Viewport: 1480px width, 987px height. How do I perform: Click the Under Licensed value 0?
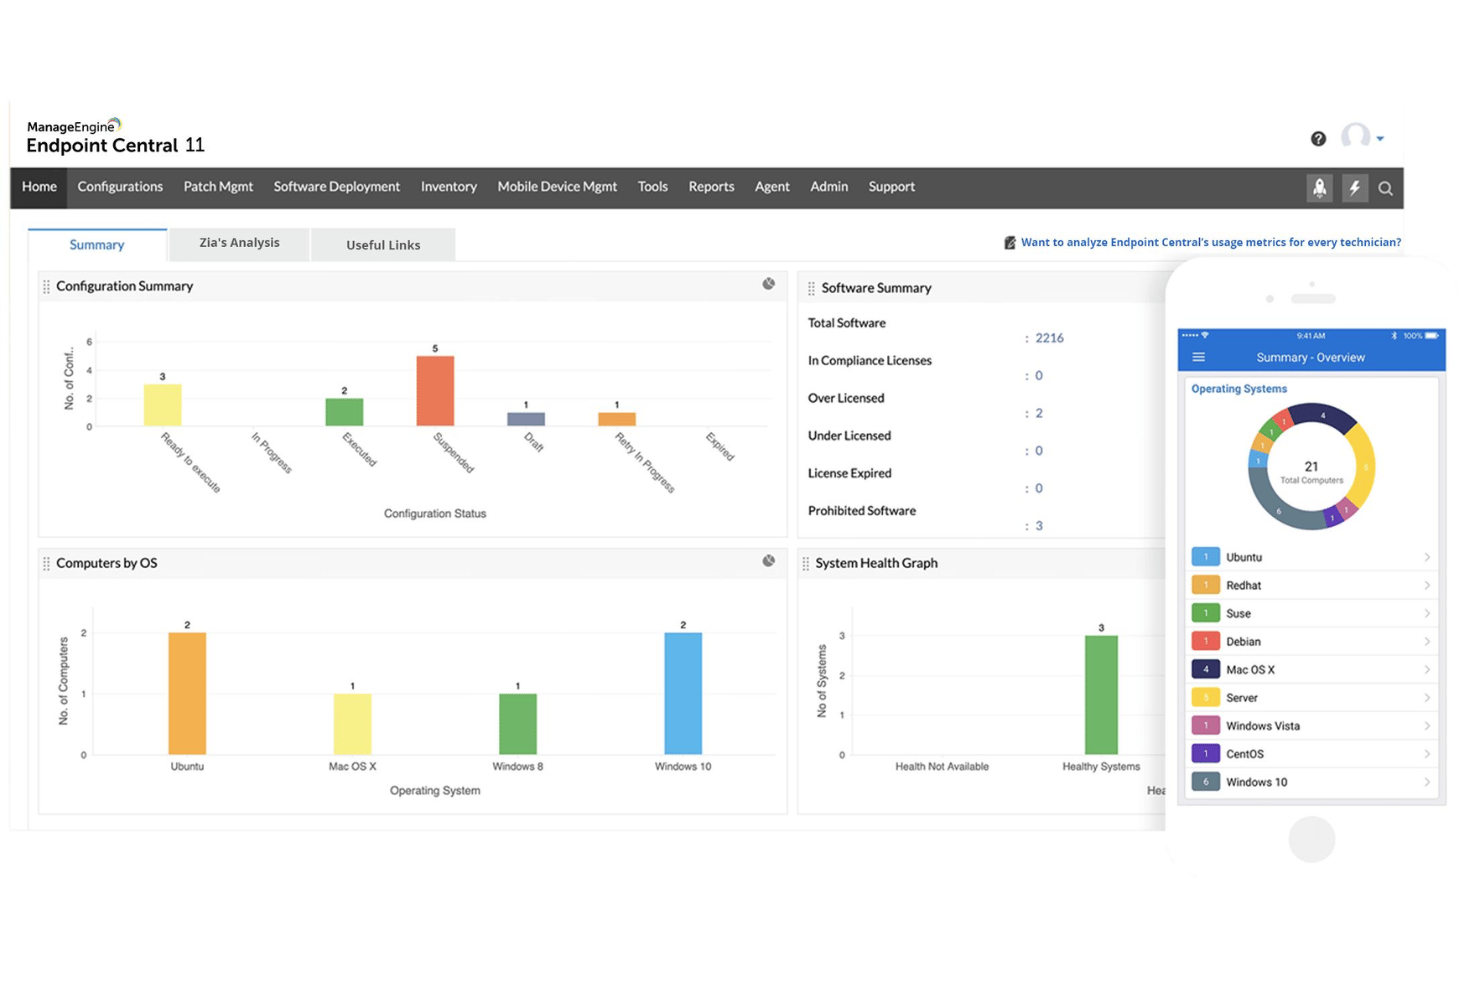(1039, 451)
